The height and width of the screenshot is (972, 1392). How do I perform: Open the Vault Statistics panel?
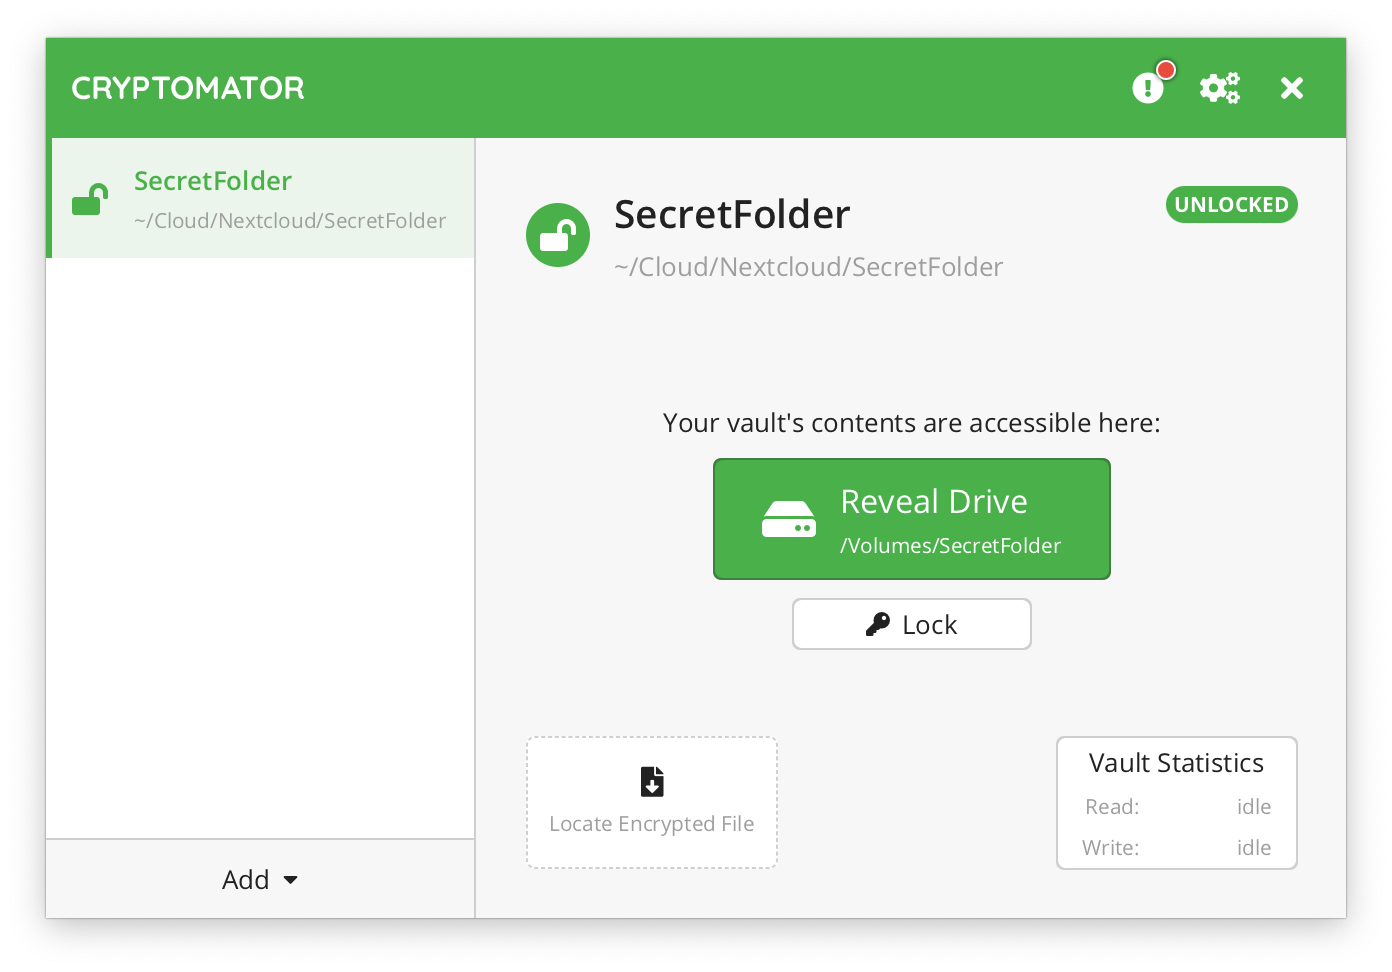[x=1177, y=803]
